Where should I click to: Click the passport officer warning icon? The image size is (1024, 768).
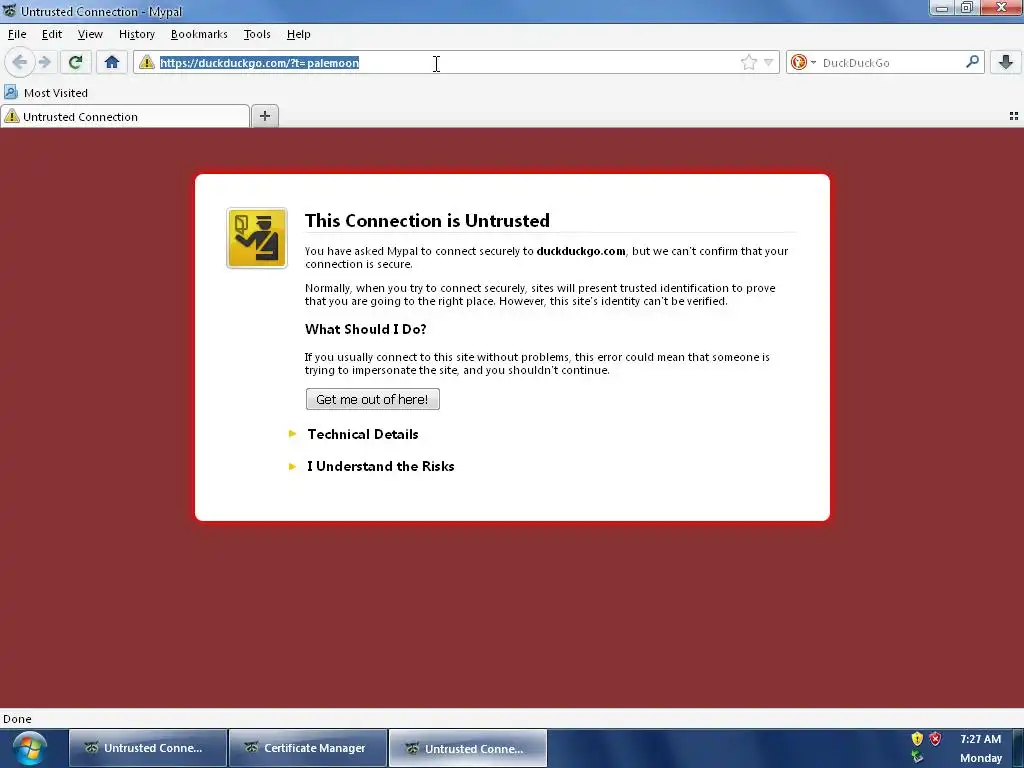point(257,238)
